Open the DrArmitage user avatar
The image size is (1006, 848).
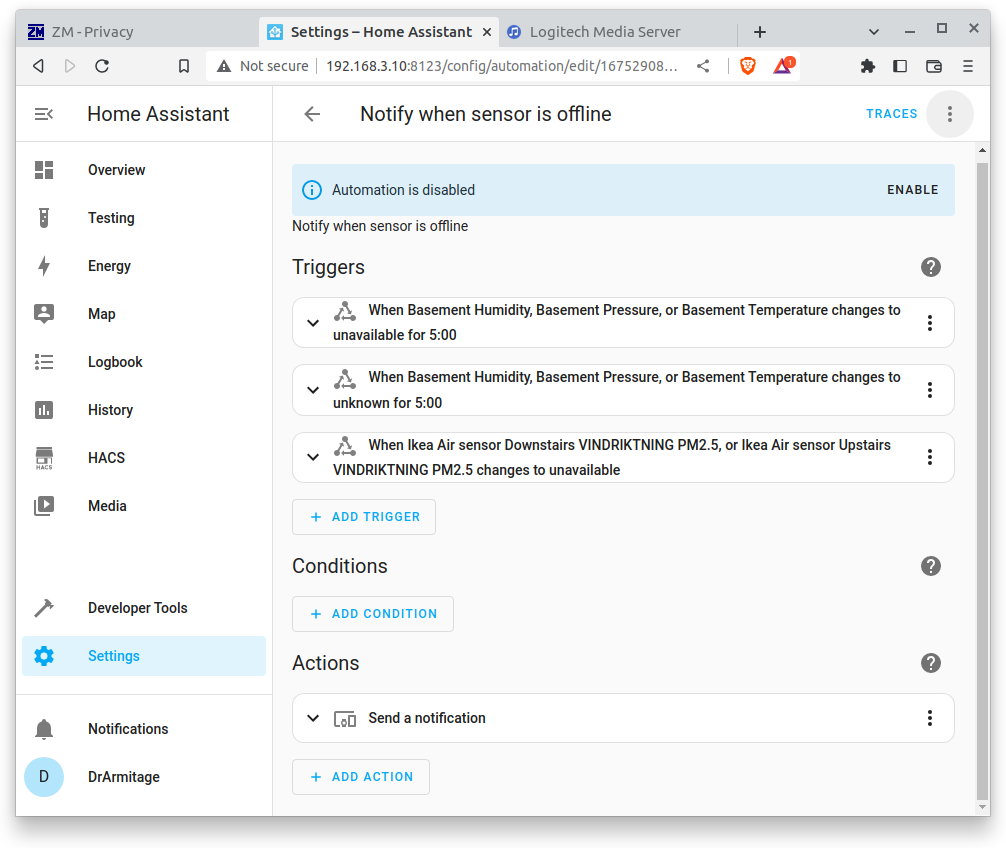(x=44, y=777)
